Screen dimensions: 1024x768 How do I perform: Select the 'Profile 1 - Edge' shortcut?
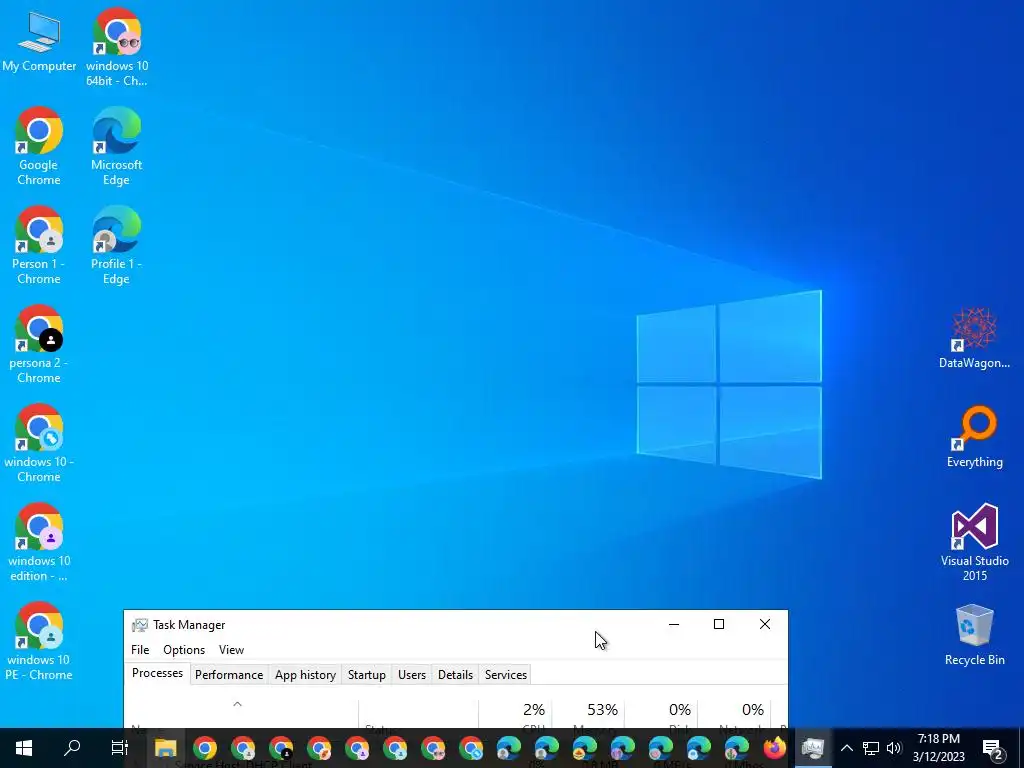[116, 246]
